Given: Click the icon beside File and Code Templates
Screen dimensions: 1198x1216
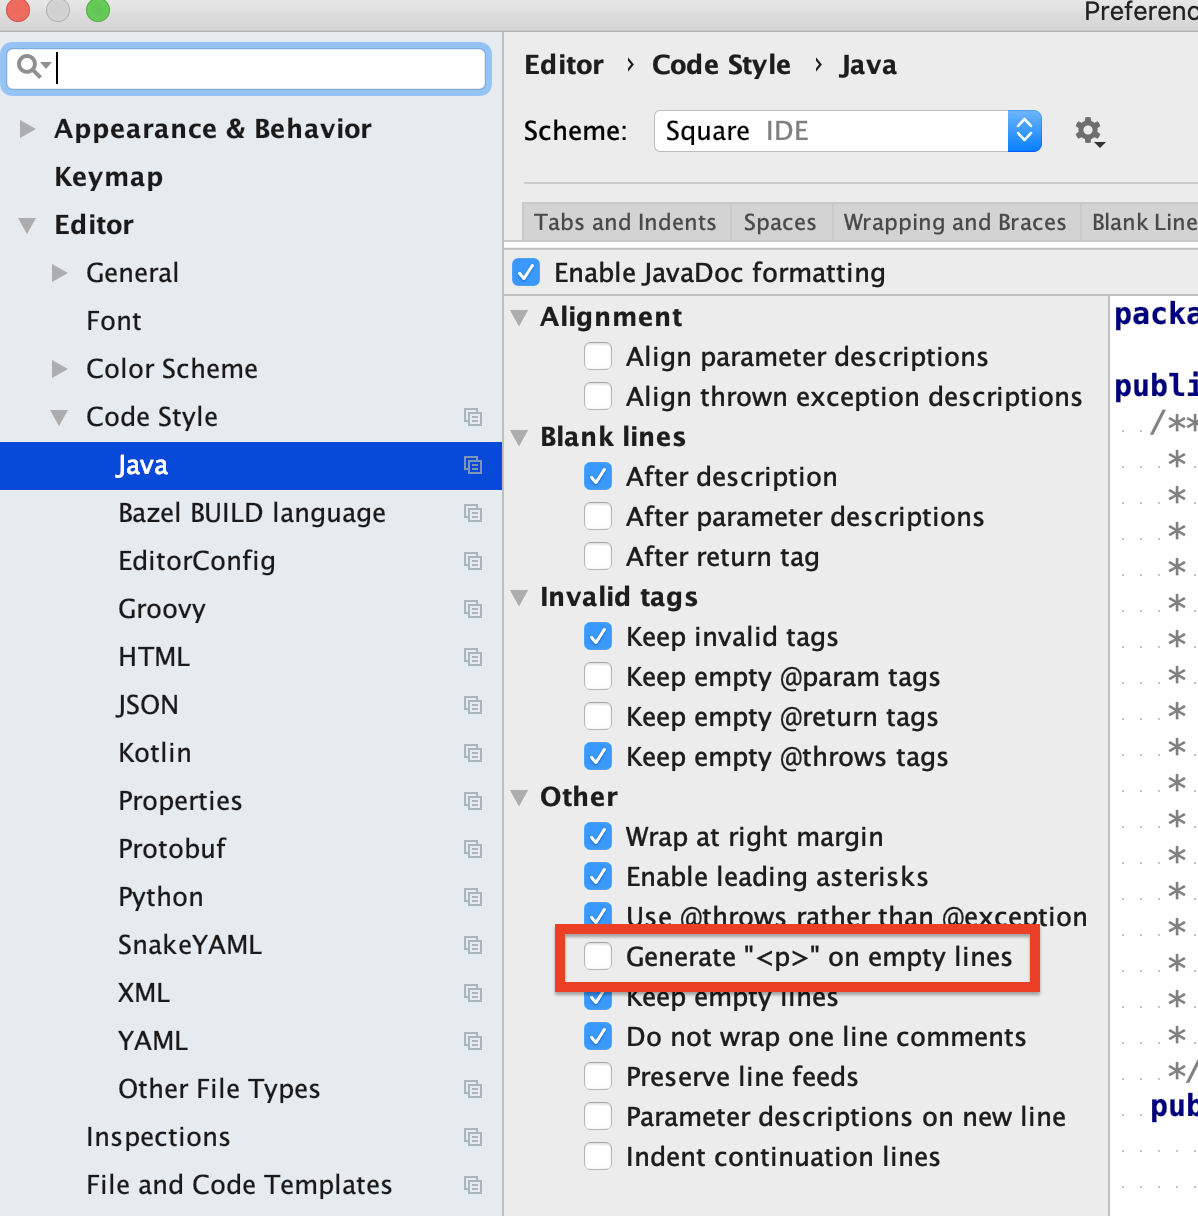Looking at the screenshot, I should click(x=473, y=1185).
